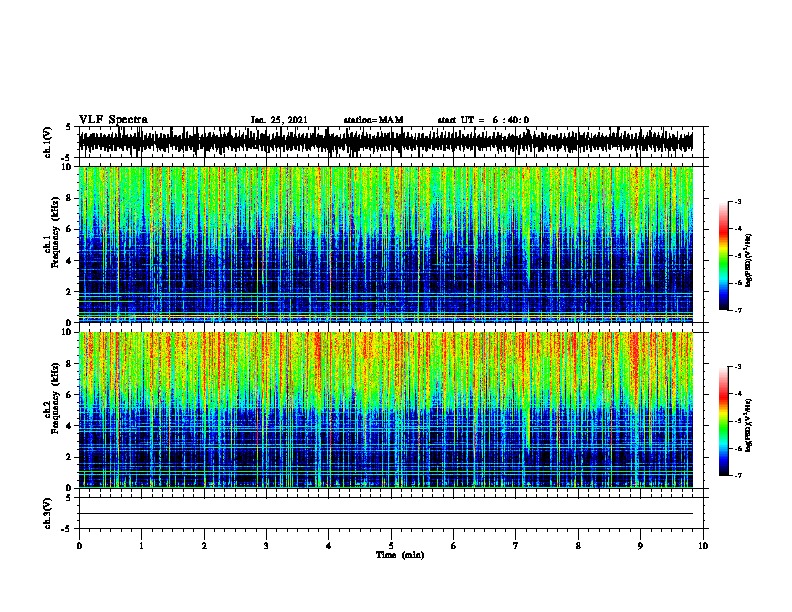Click time axis tick label "9"
The width and height of the screenshot is (792, 612).
[x=640, y=546]
